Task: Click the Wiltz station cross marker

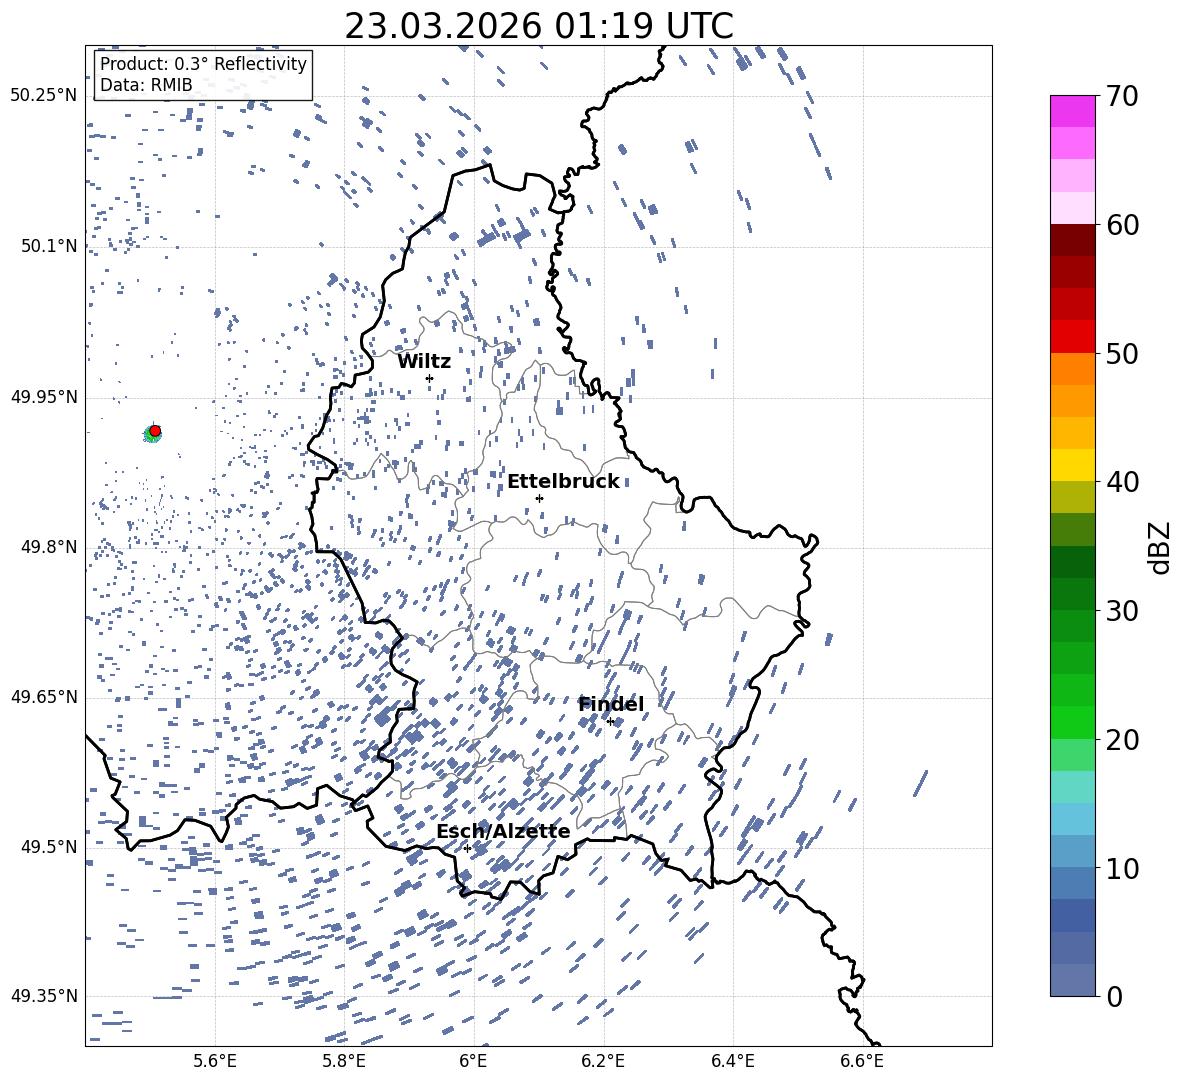Action: pos(430,378)
